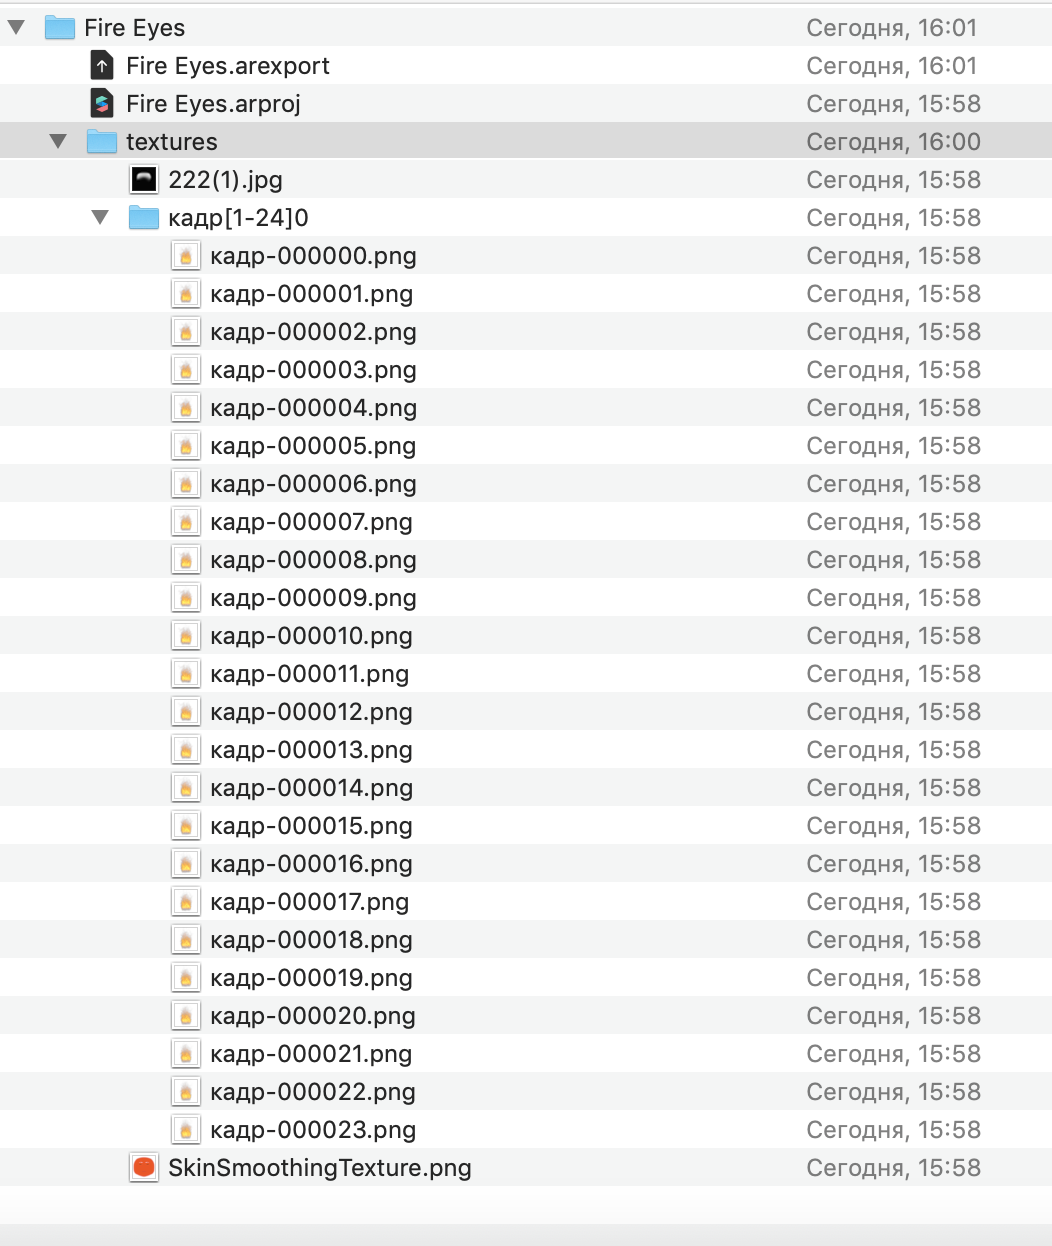Select the кадр-000021.png file name

click(311, 1054)
